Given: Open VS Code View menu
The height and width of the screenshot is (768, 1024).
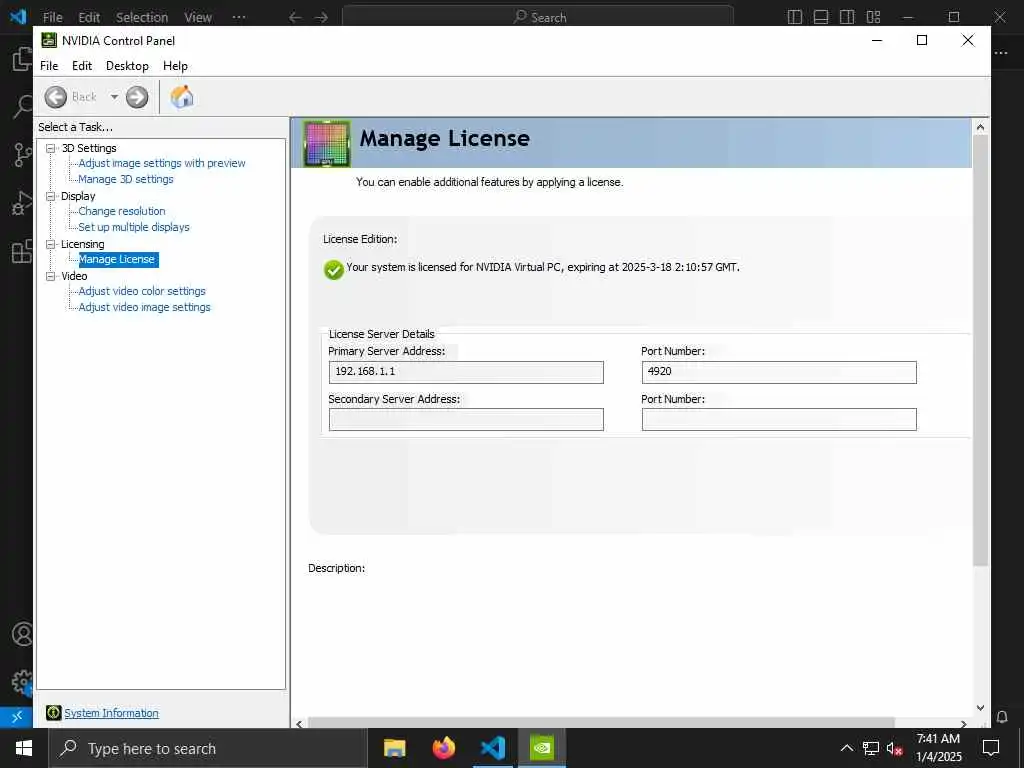Looking at the screenshot, I should (197, 17).
